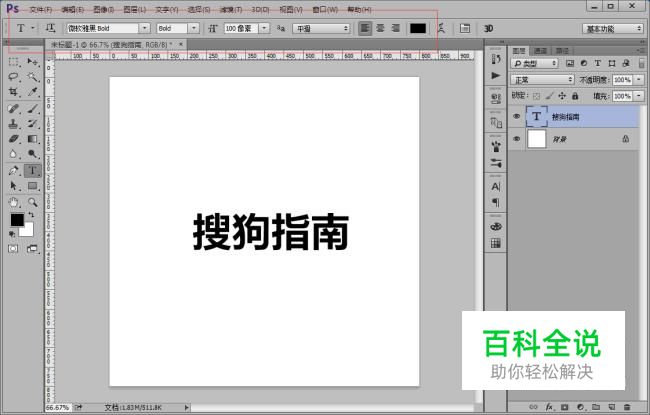Select the Spot Healing Brush tool
The width and height of the screenshot is (650, 415).
coord(13,109)
